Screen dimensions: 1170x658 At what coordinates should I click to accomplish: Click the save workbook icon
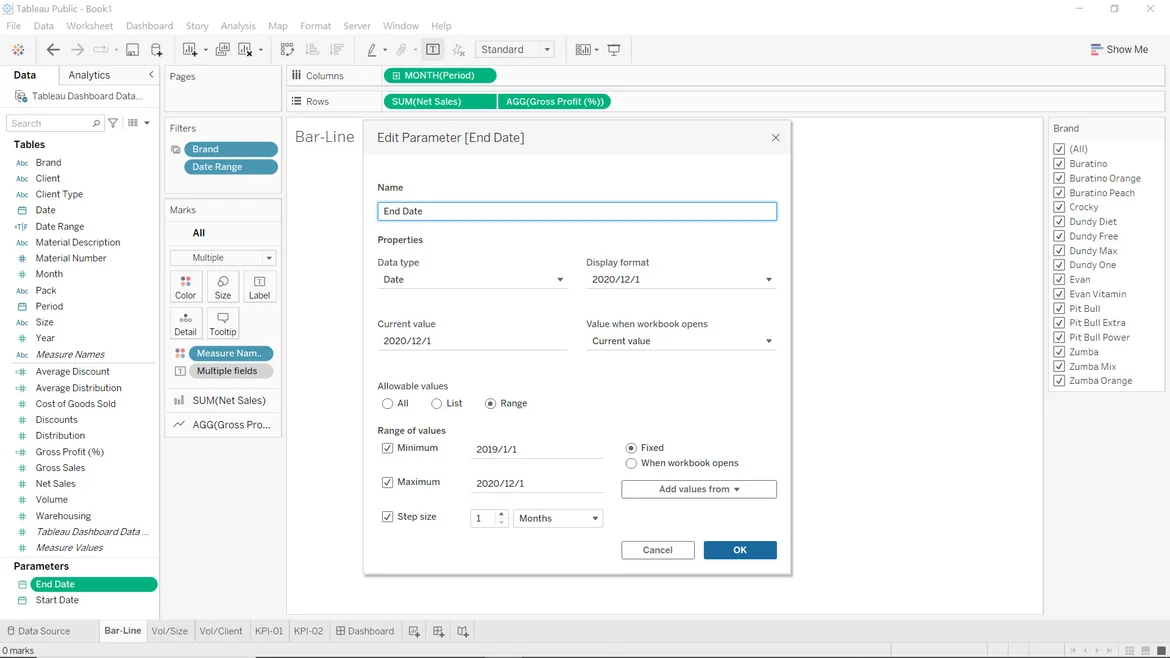(x=132, y=50)
